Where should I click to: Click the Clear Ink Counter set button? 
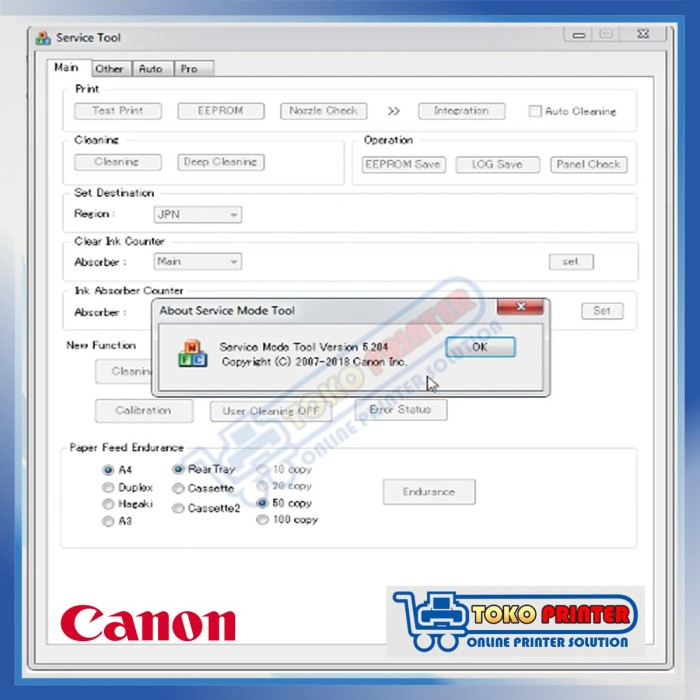click(571, 262)
